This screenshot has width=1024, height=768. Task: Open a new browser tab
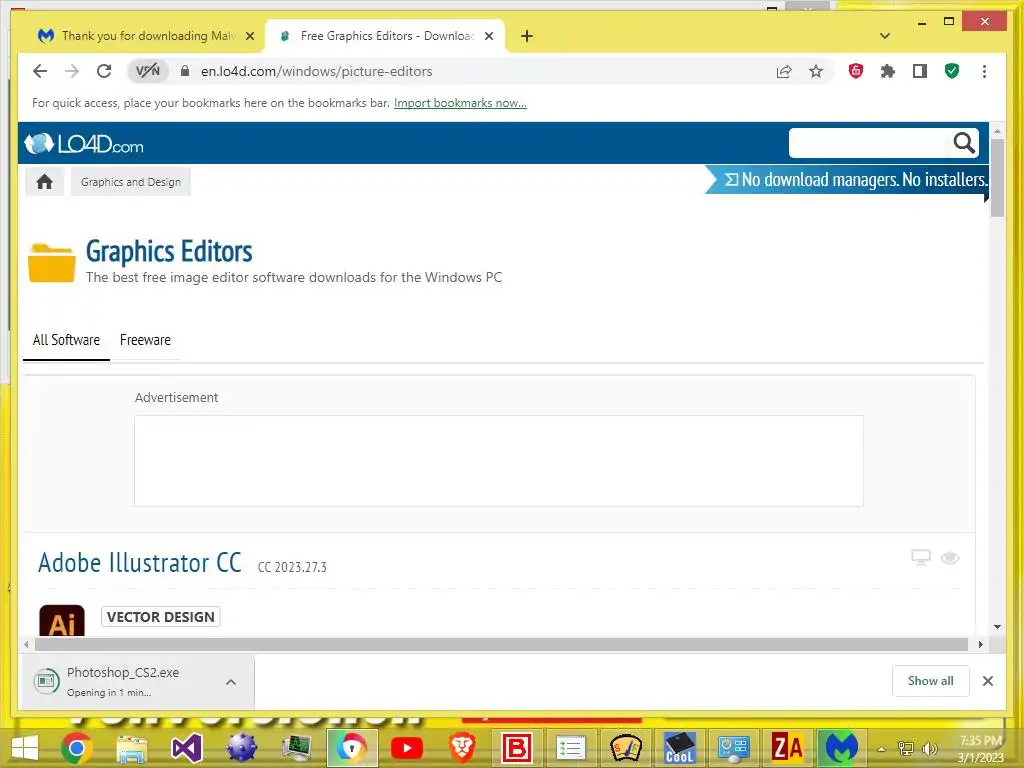(527, 36)
